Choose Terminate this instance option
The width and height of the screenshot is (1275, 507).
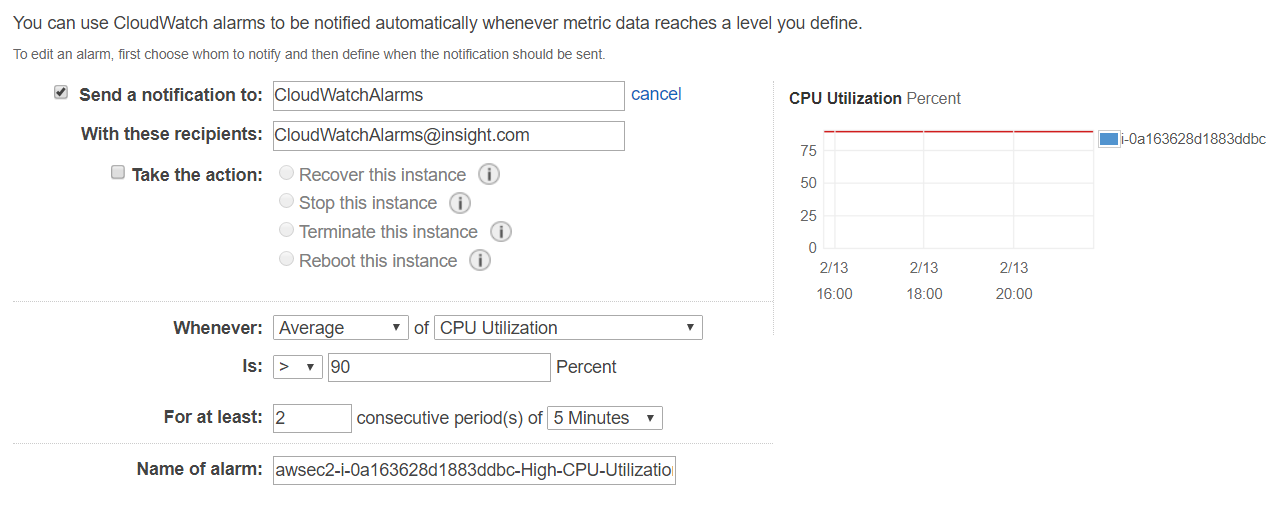point(287,231)
